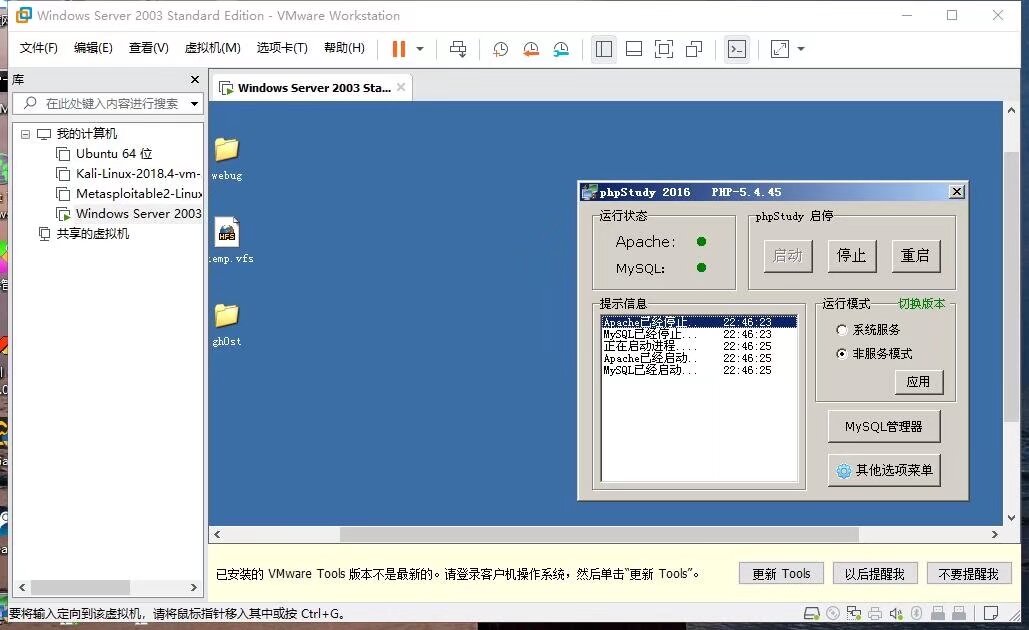Open stretch display dropdown arrow
Screen dimensions: 1029x630
pyautogui.click(x=801, y=49)
